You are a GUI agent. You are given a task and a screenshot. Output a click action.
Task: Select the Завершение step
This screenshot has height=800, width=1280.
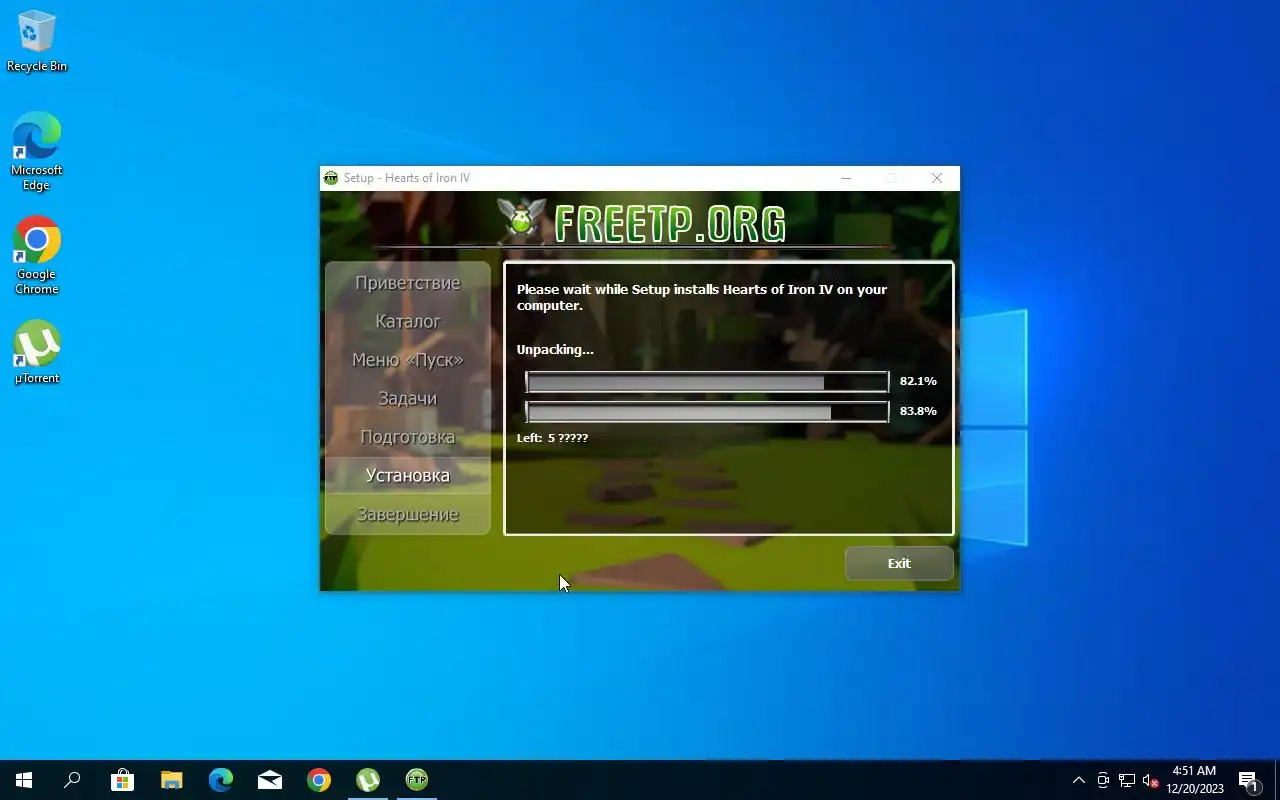(x=408, y=514)
